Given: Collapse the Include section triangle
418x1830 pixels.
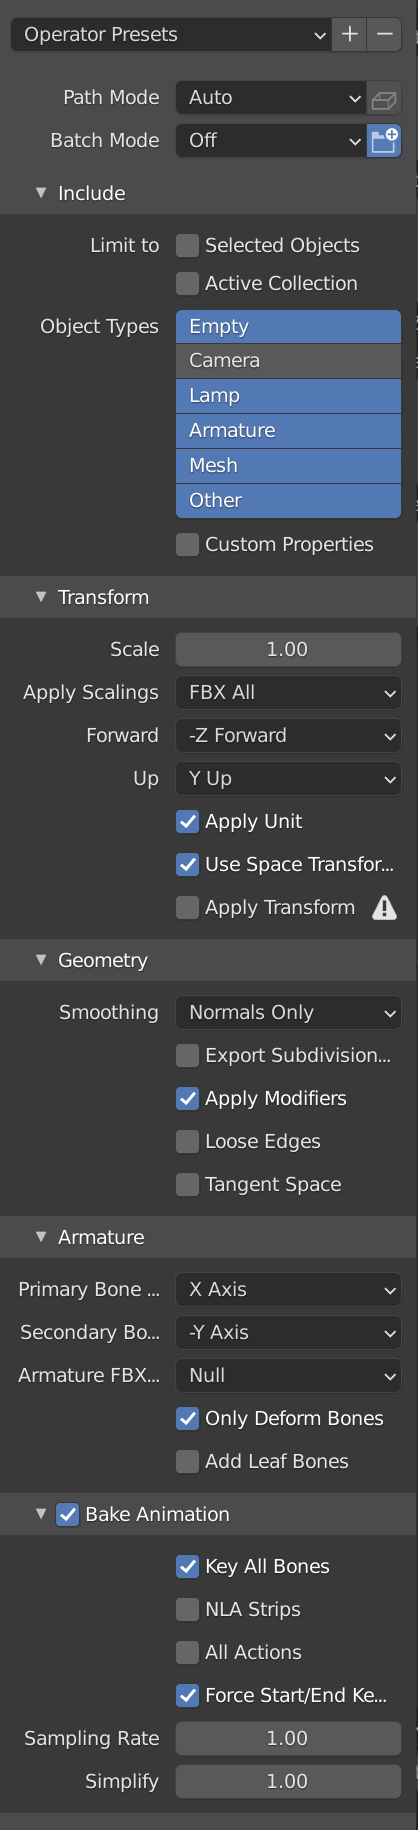Looking at the screenshot, I should (41, 193).
